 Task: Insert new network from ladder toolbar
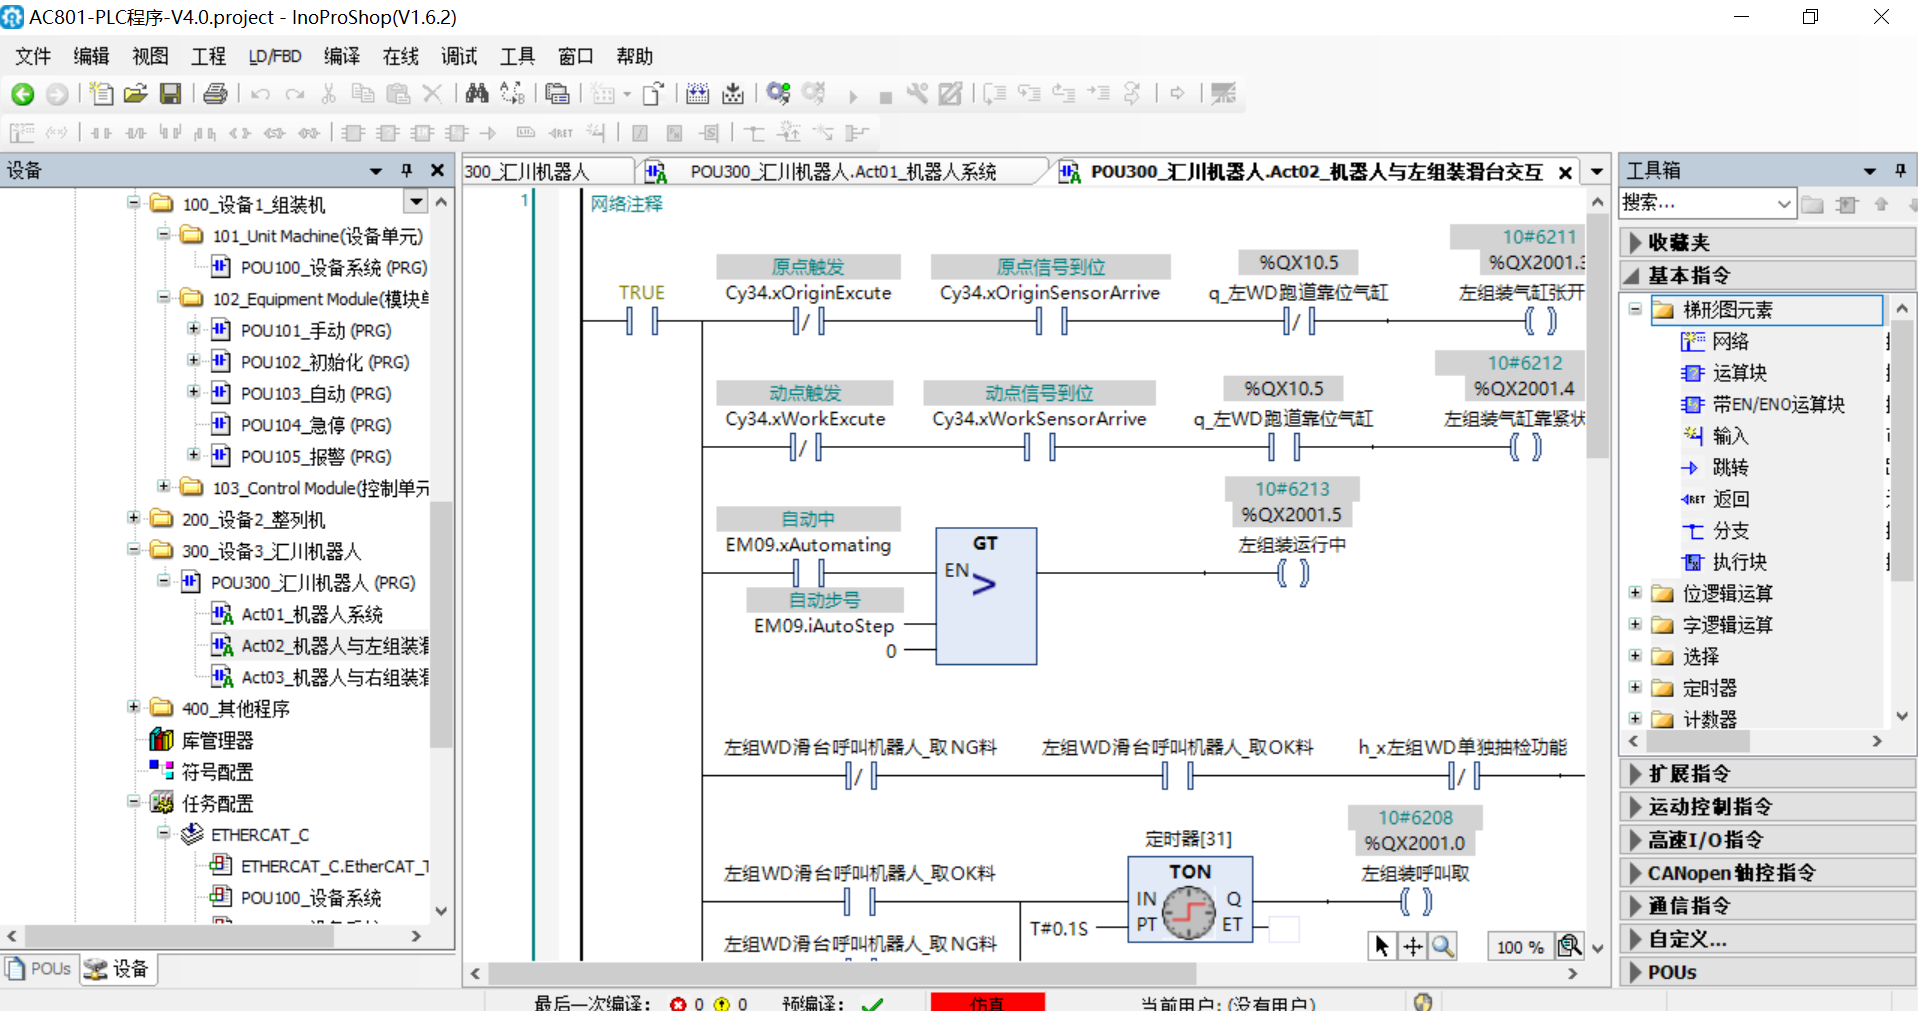pos(22,133)
